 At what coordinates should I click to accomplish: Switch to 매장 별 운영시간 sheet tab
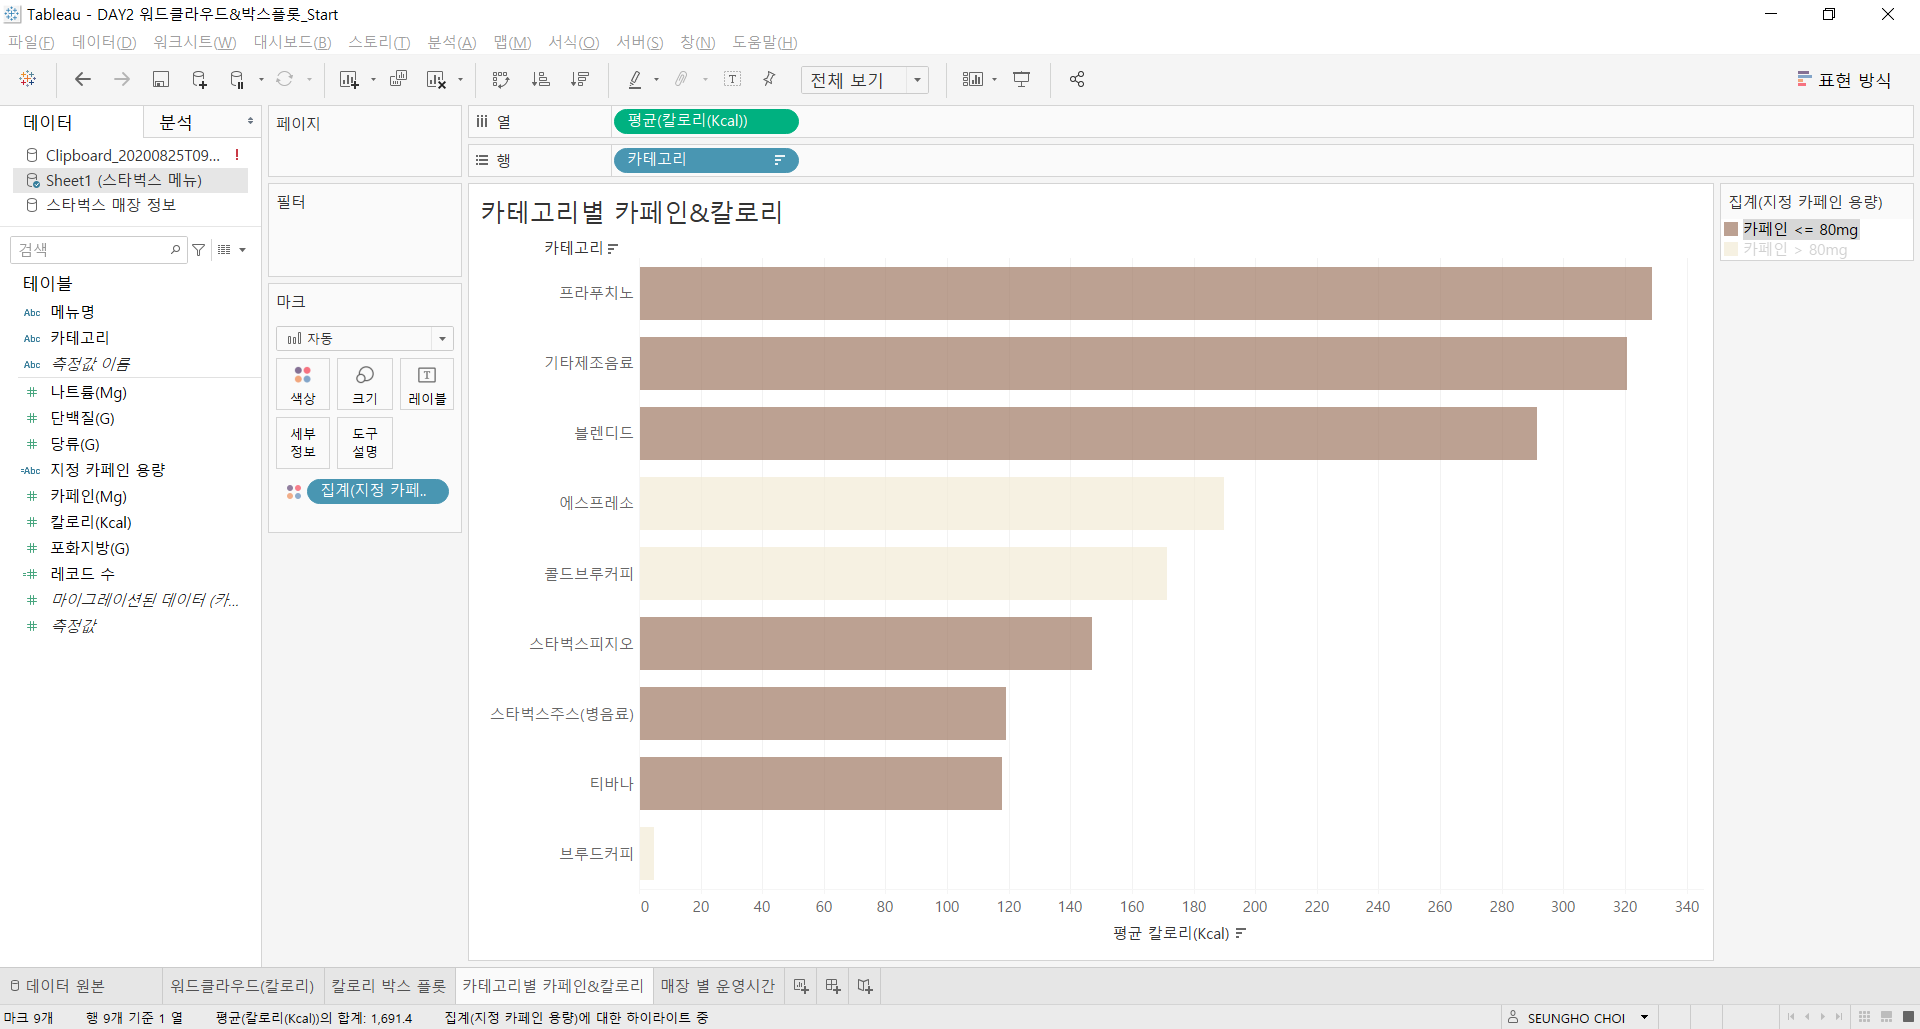[718, 986]
